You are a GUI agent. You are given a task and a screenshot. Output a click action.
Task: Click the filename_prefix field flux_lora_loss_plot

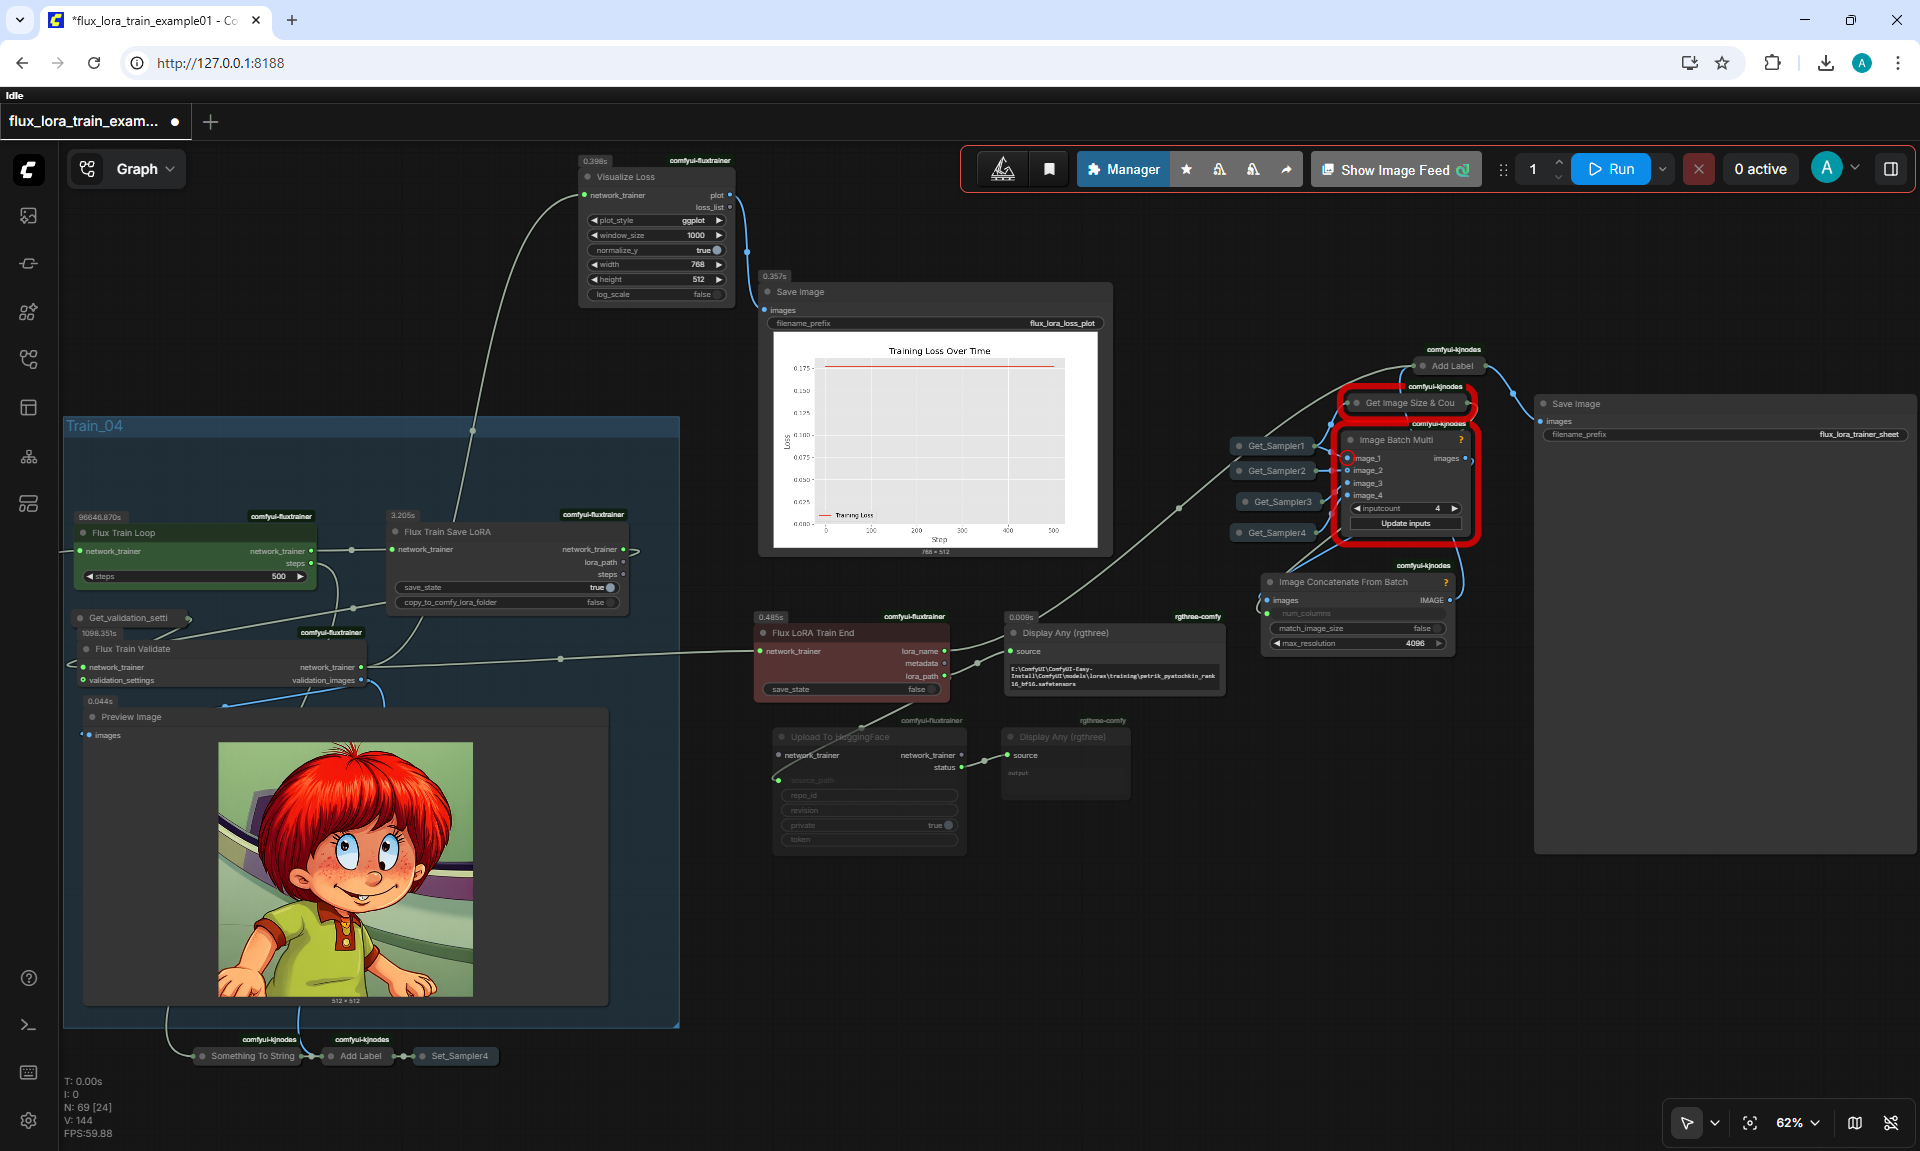[936, 323]
